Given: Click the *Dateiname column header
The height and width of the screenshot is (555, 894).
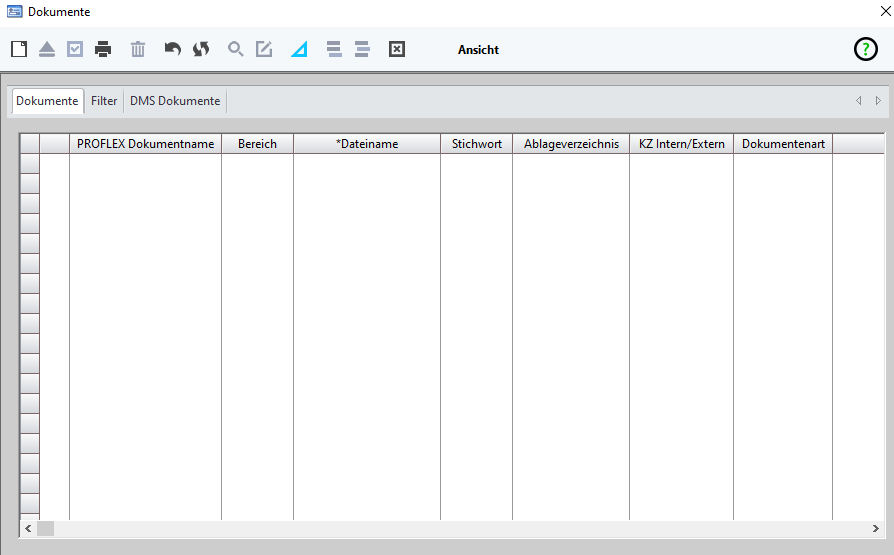Looking at the screenshot, I should click(367, 144).
